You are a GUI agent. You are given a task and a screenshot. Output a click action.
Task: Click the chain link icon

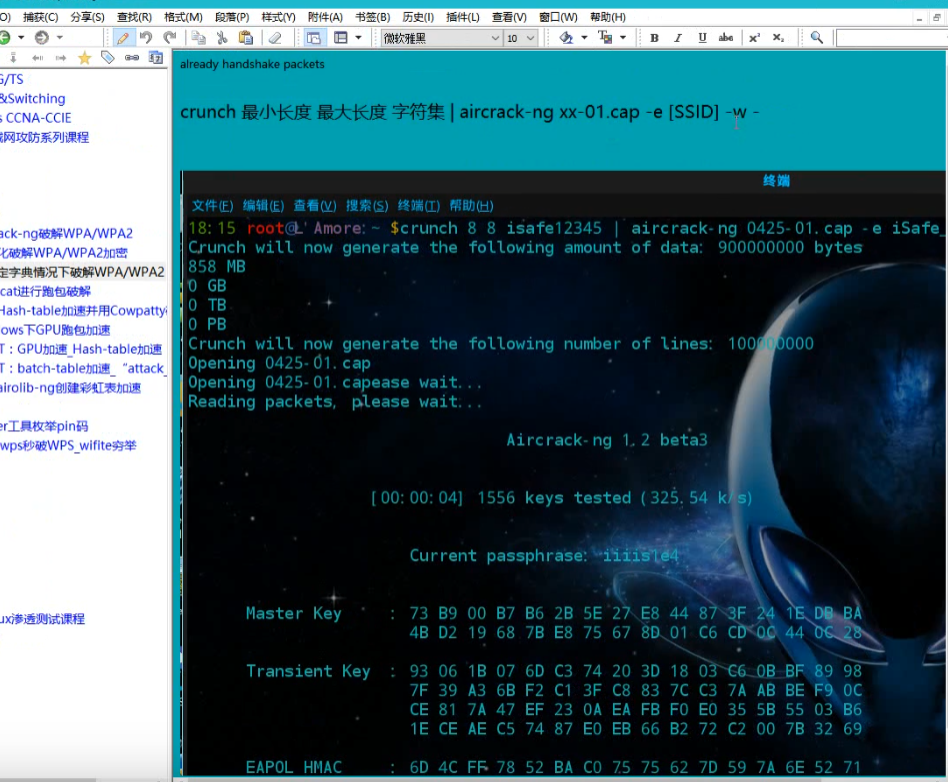132,57
